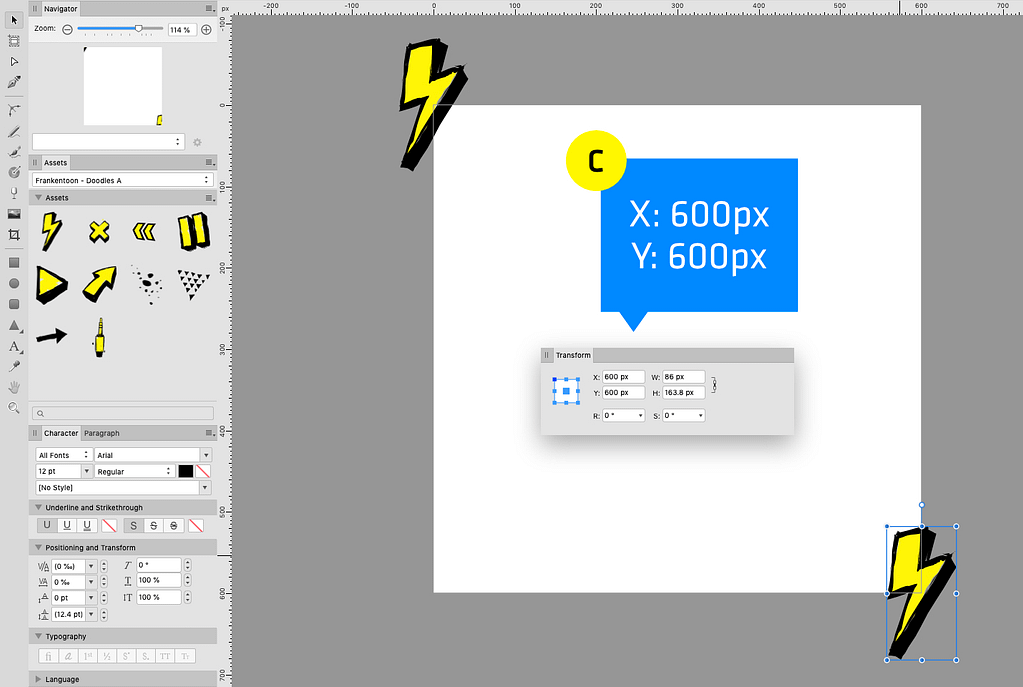Open the Frankentoon - Doodles A category dropdown
Viewport: 1023px width, 687px height.
click(122, 180)
